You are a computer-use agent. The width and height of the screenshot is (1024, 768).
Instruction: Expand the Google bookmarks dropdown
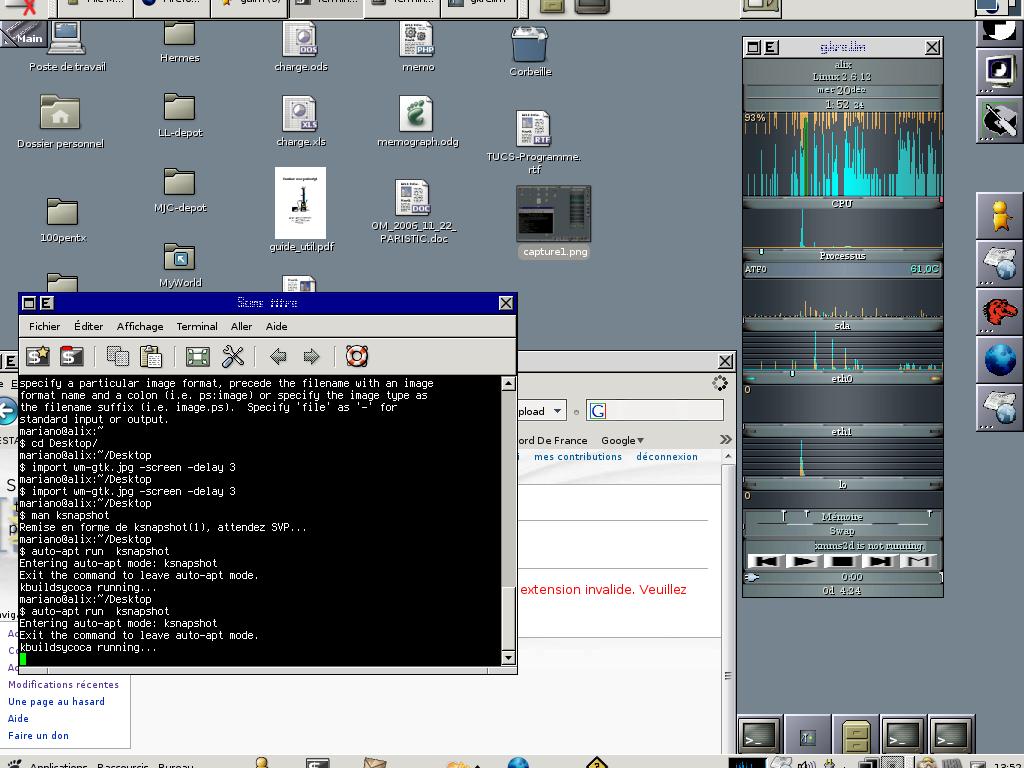click(622, 440)
